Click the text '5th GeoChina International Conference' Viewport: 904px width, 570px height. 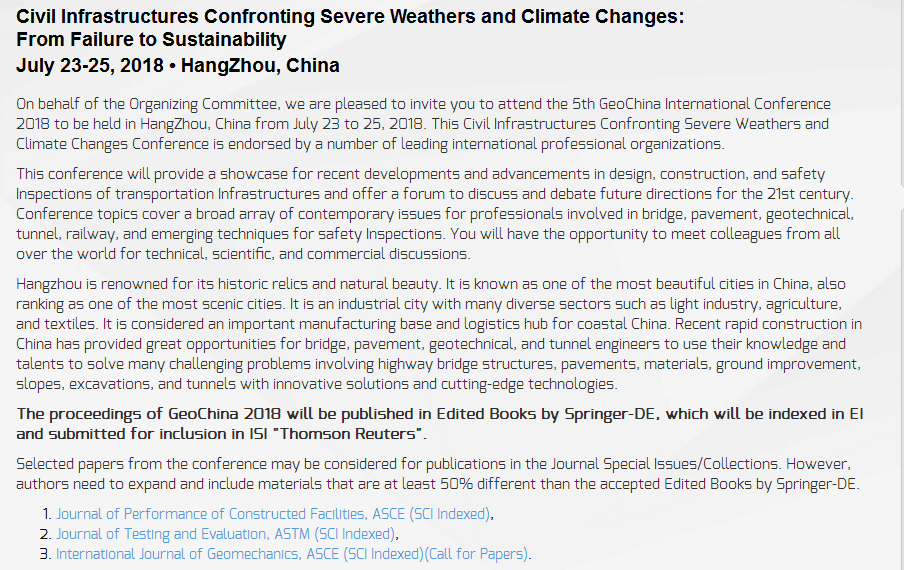(x=702, y=104)
